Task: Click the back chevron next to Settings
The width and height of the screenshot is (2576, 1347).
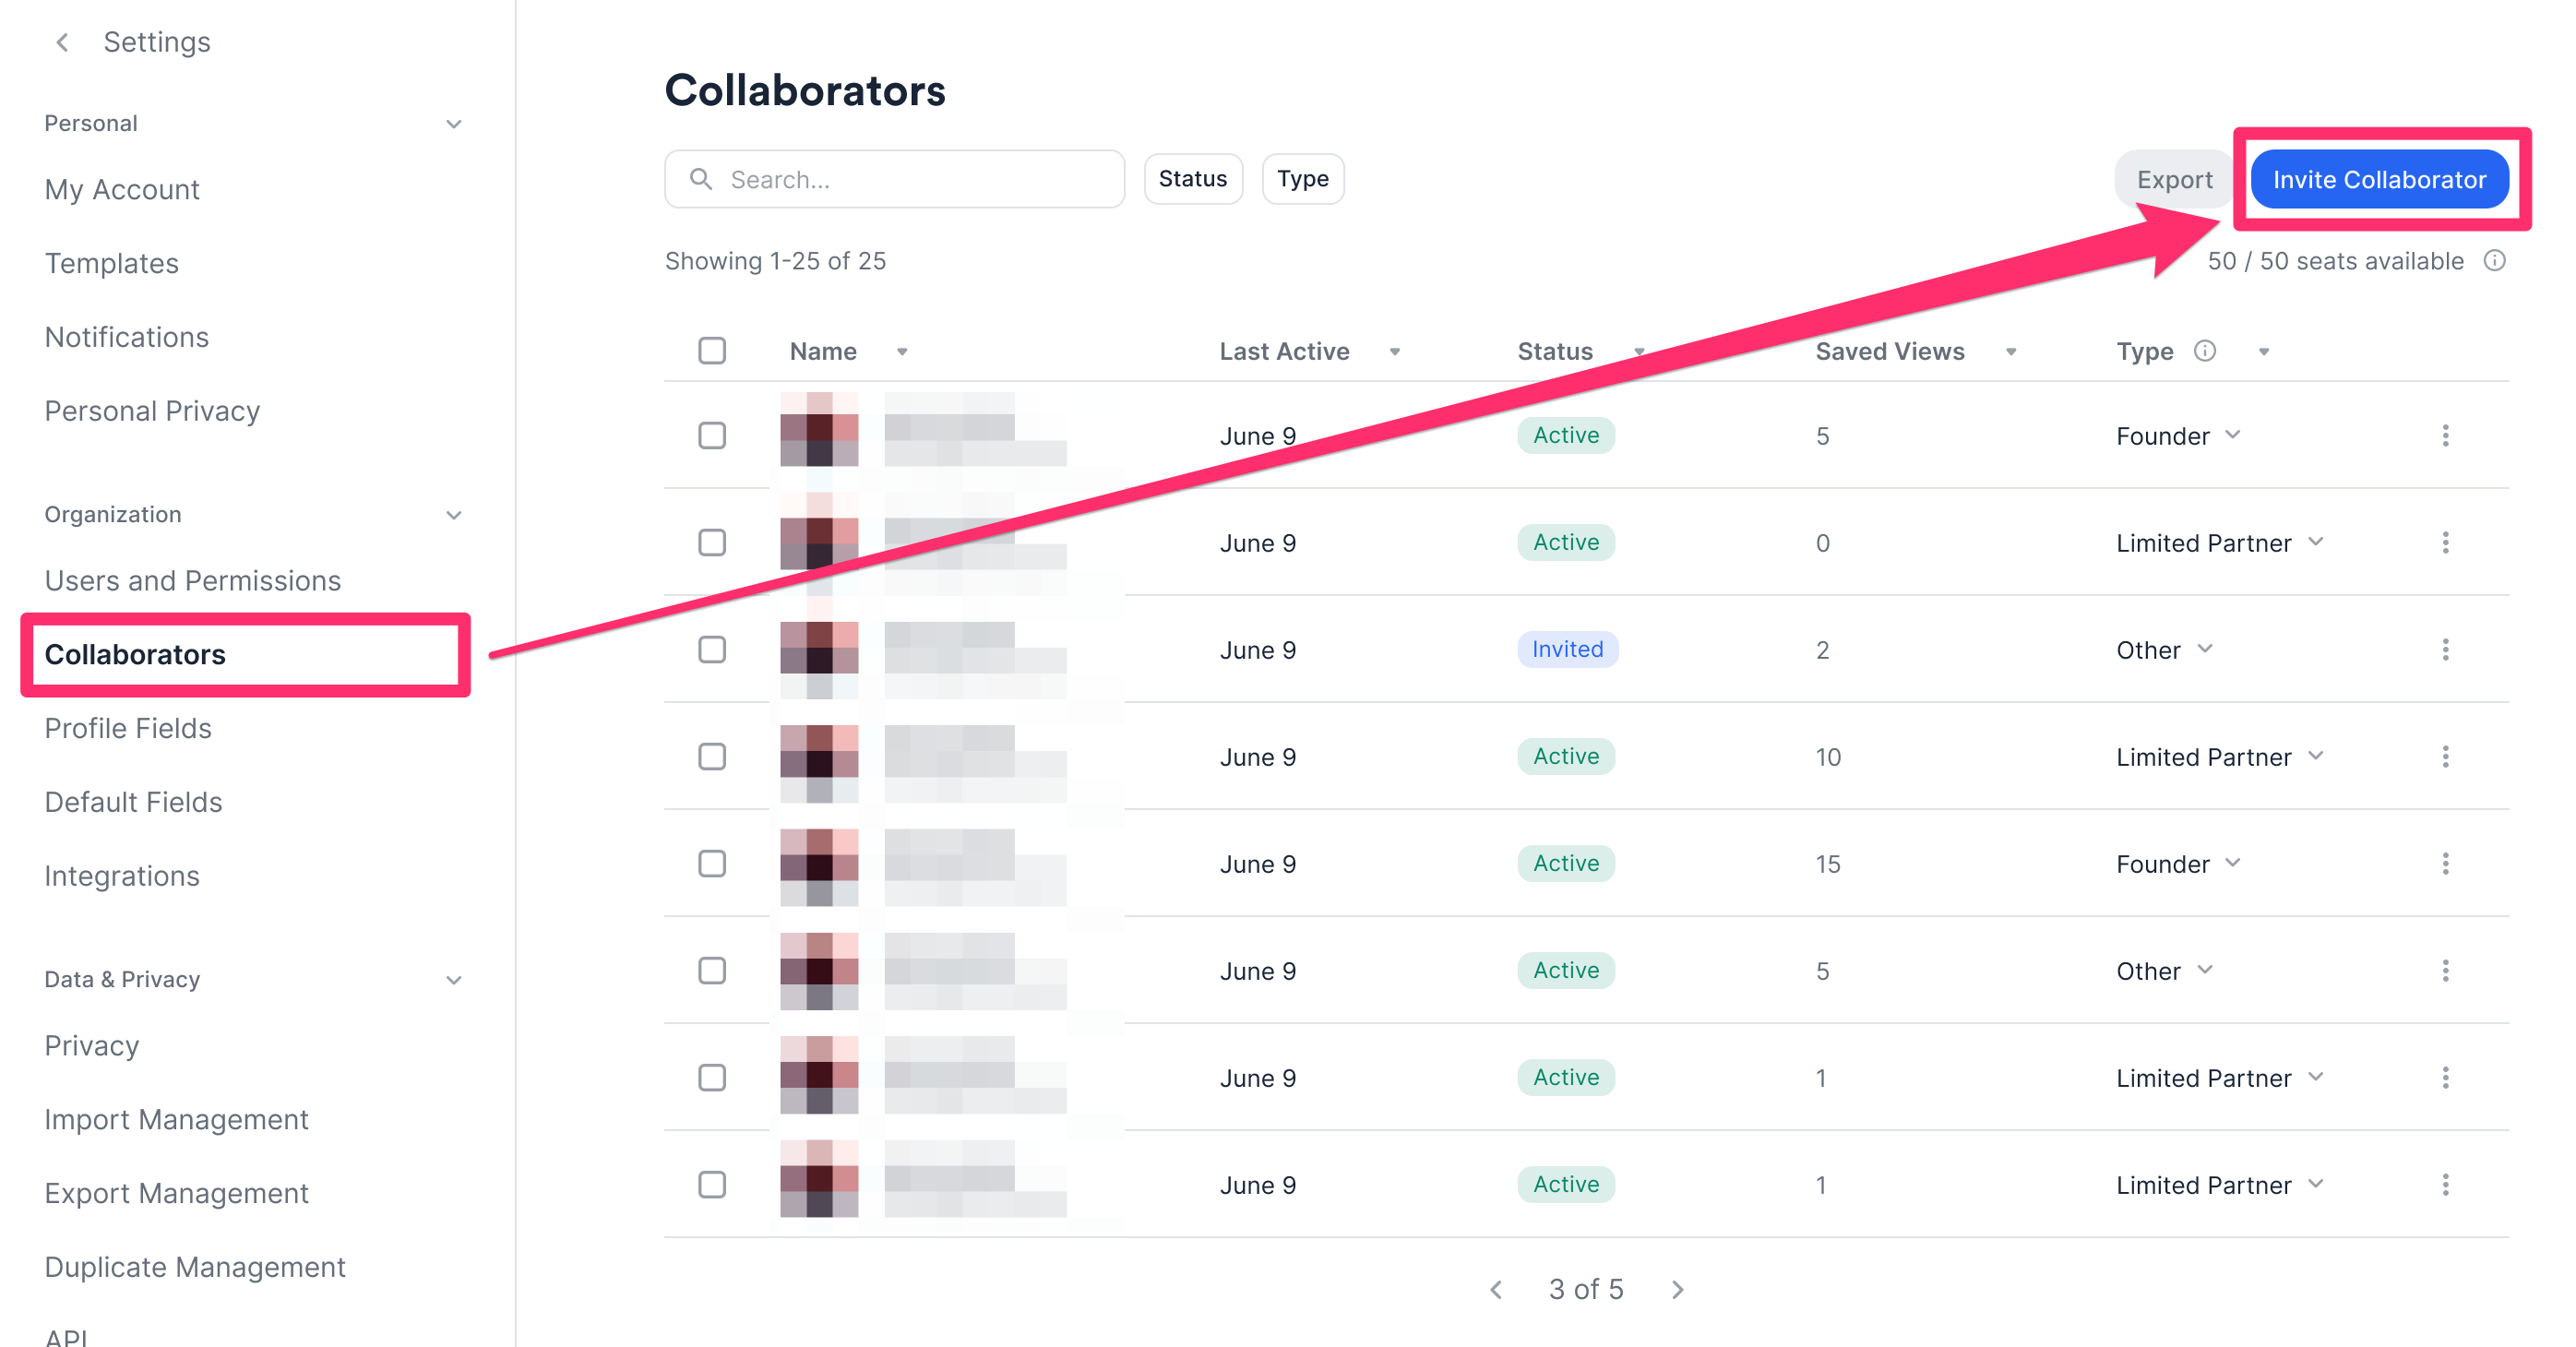Action: (62, 42)
